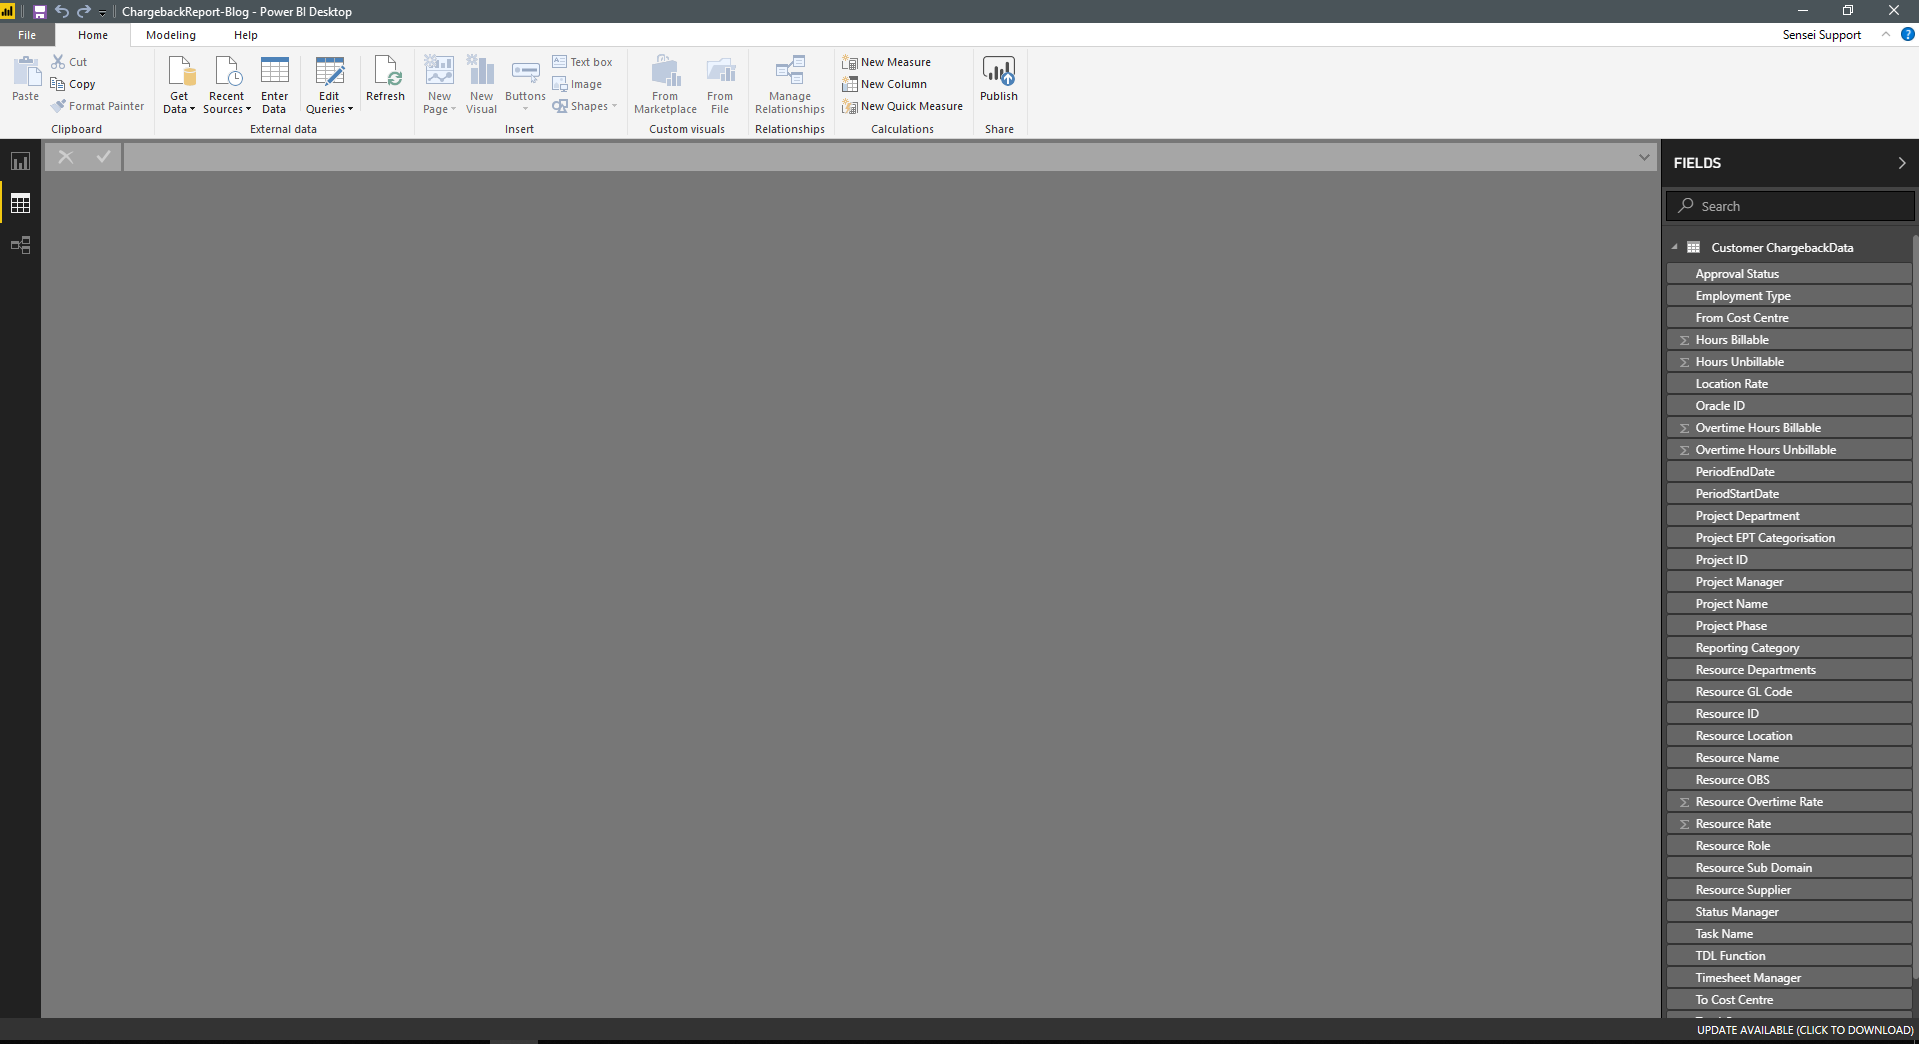This screenshot has height=1044, width=1919.
Task: Commit the formula bar entry
Action: (103, 157)
